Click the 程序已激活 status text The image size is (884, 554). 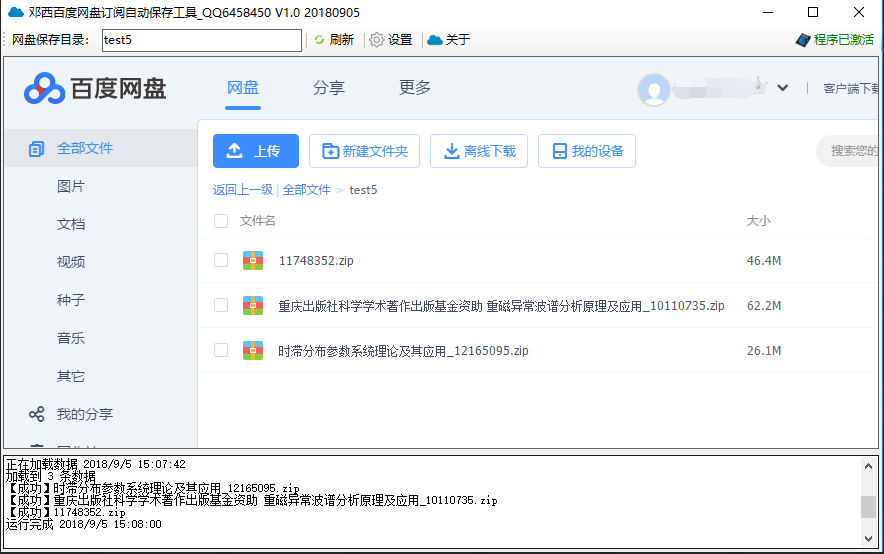(x=843, y=40)
